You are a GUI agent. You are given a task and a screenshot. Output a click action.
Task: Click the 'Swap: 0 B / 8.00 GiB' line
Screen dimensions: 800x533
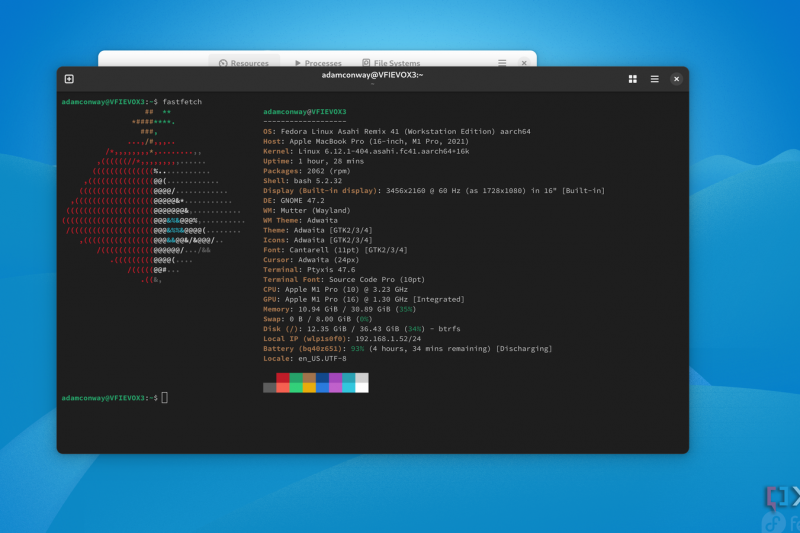tap(318, 319)
